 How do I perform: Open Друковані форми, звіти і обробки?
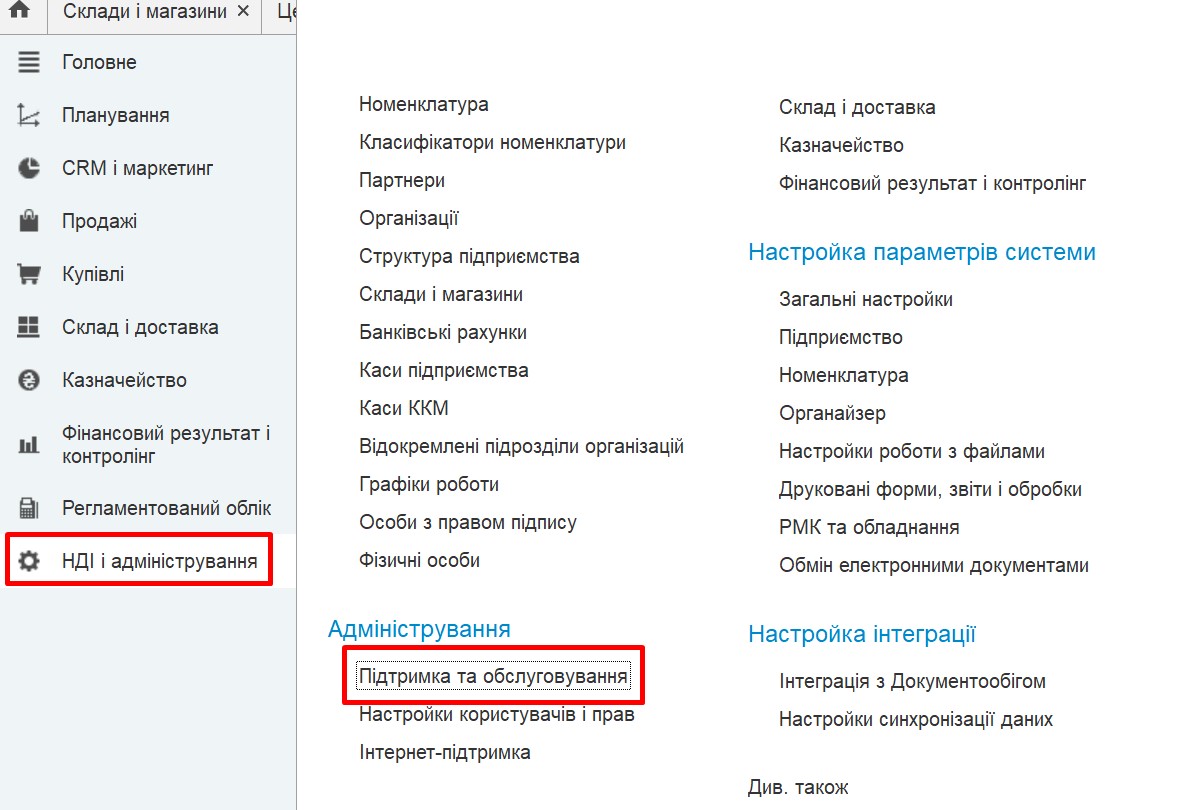pyautogui.click(x=930, y=489)
